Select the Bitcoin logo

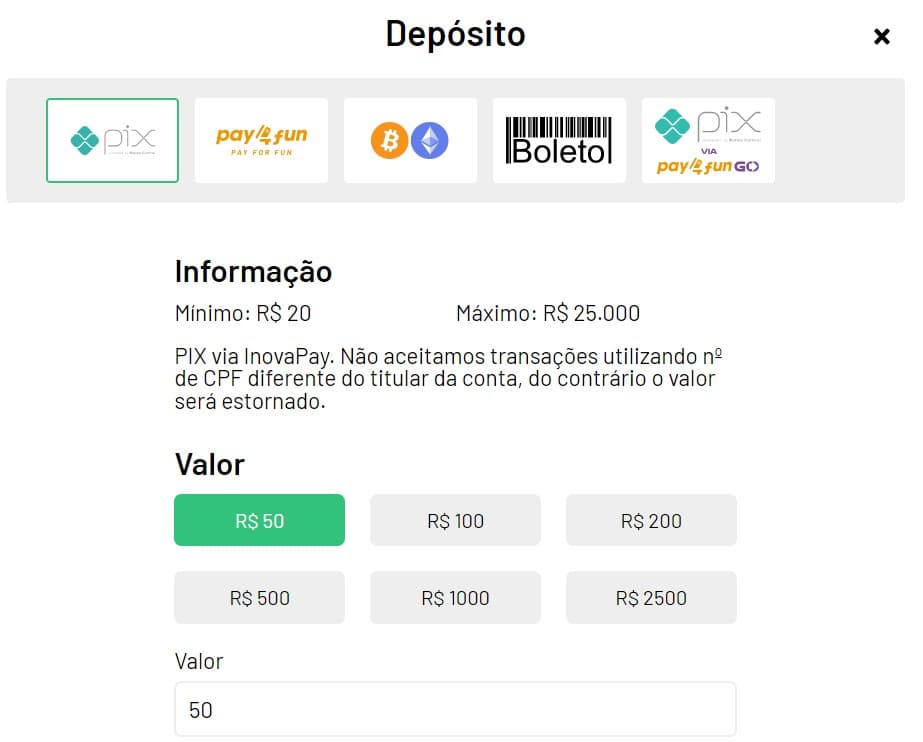tap(389, 141)
